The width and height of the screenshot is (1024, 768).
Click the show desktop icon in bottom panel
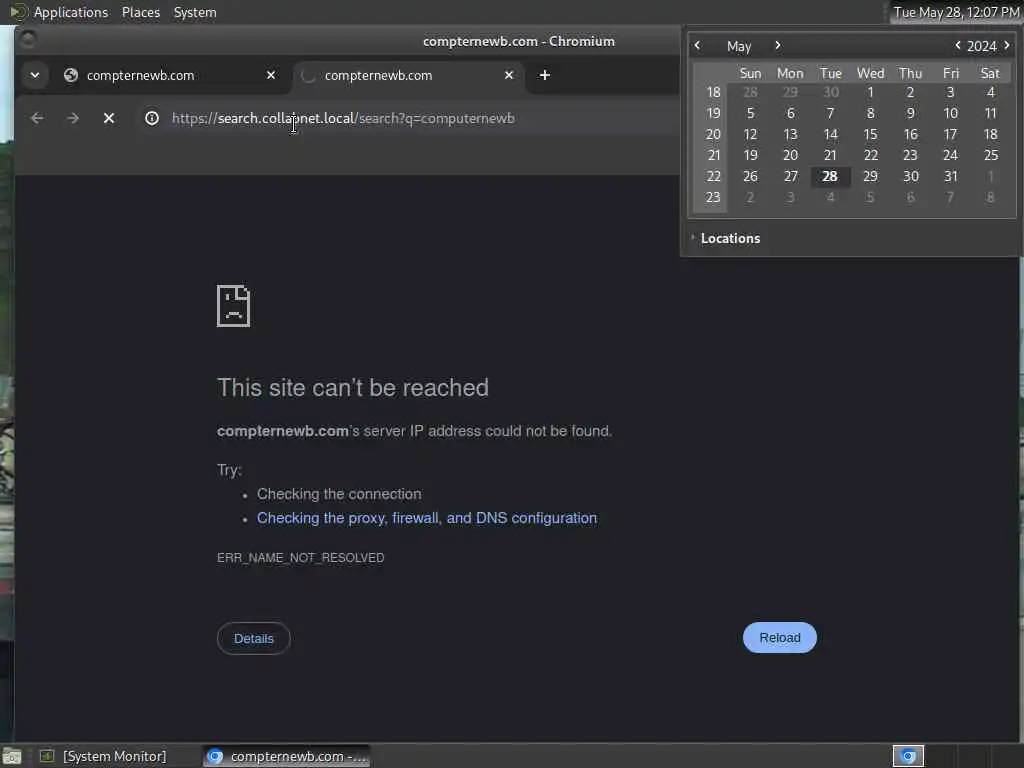(12, 757)
